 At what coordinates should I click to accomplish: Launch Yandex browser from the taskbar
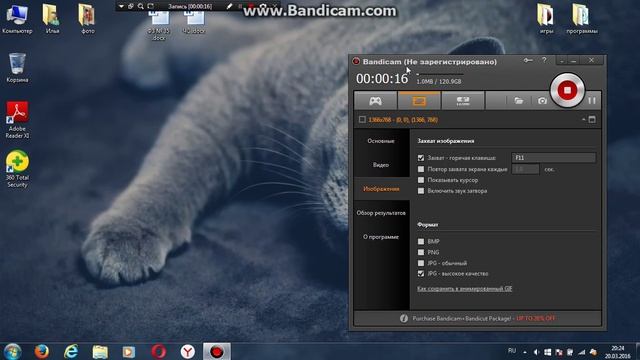point(187,351)
